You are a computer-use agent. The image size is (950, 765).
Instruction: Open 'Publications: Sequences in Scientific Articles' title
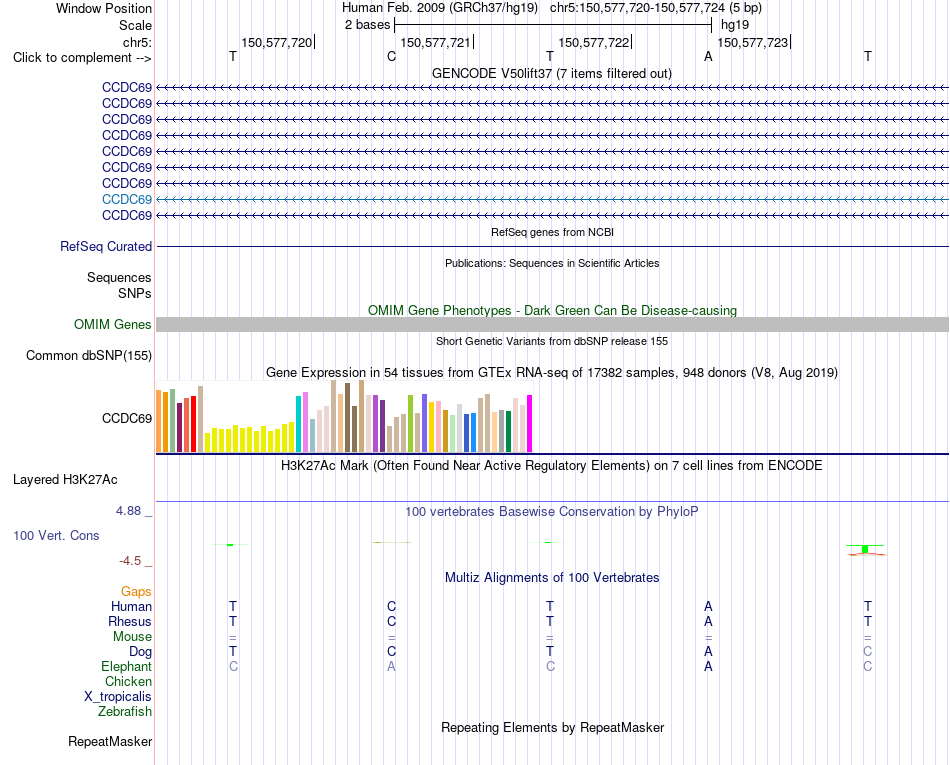(x=552, y=263)
